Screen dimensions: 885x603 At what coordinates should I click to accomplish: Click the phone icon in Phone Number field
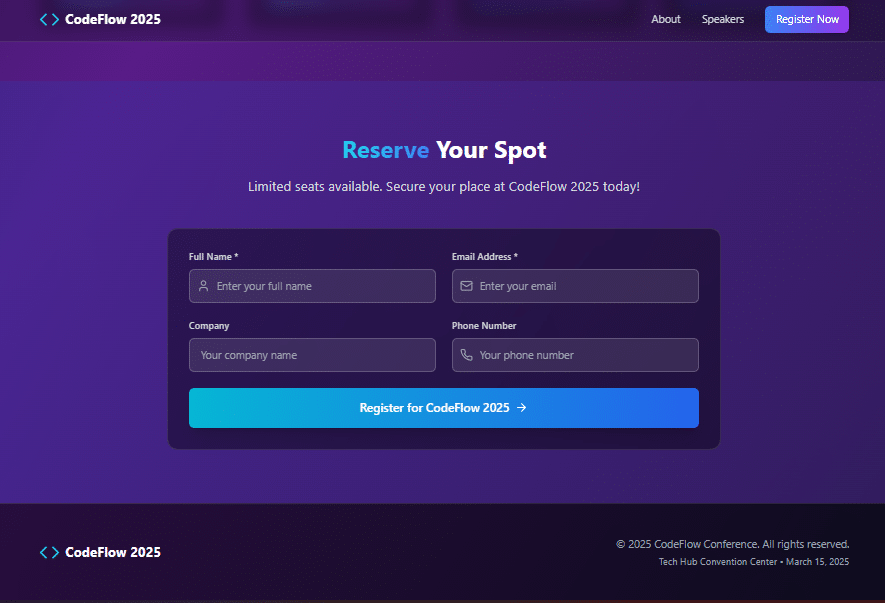[x=466, y=355]
